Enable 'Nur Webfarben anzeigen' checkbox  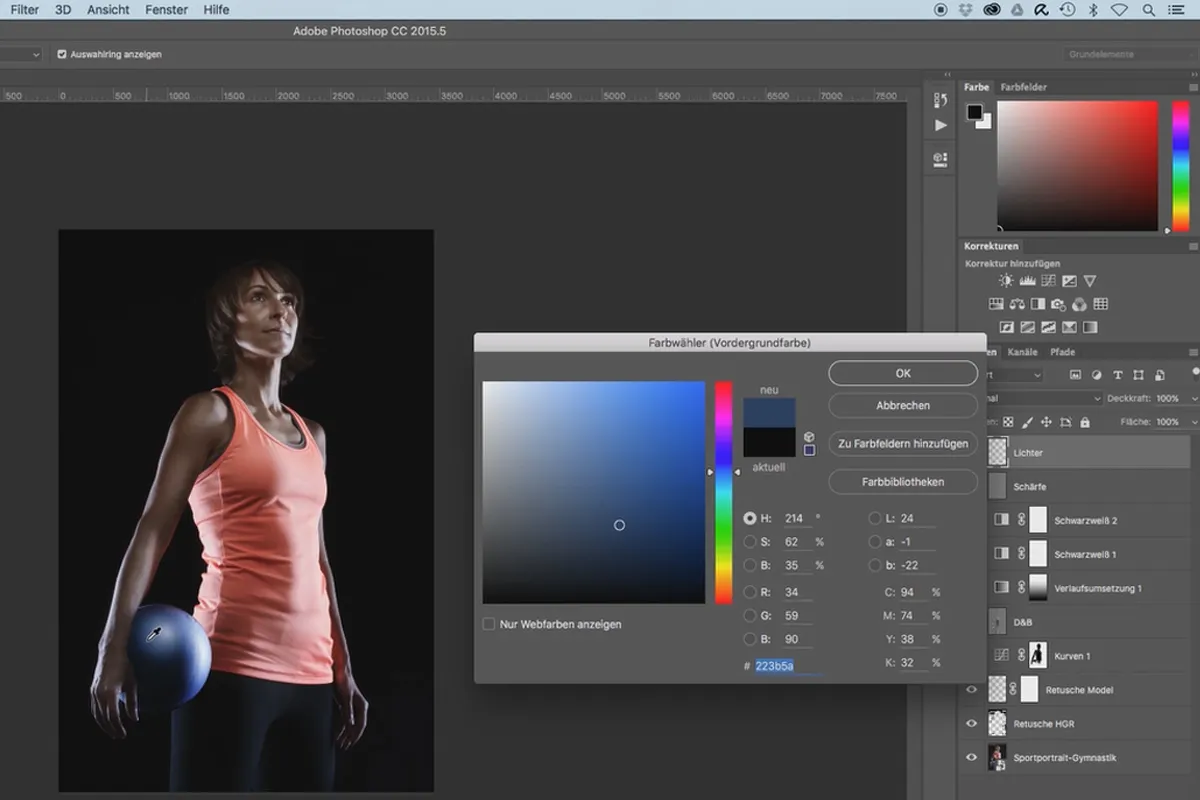[x=489, y=624]
